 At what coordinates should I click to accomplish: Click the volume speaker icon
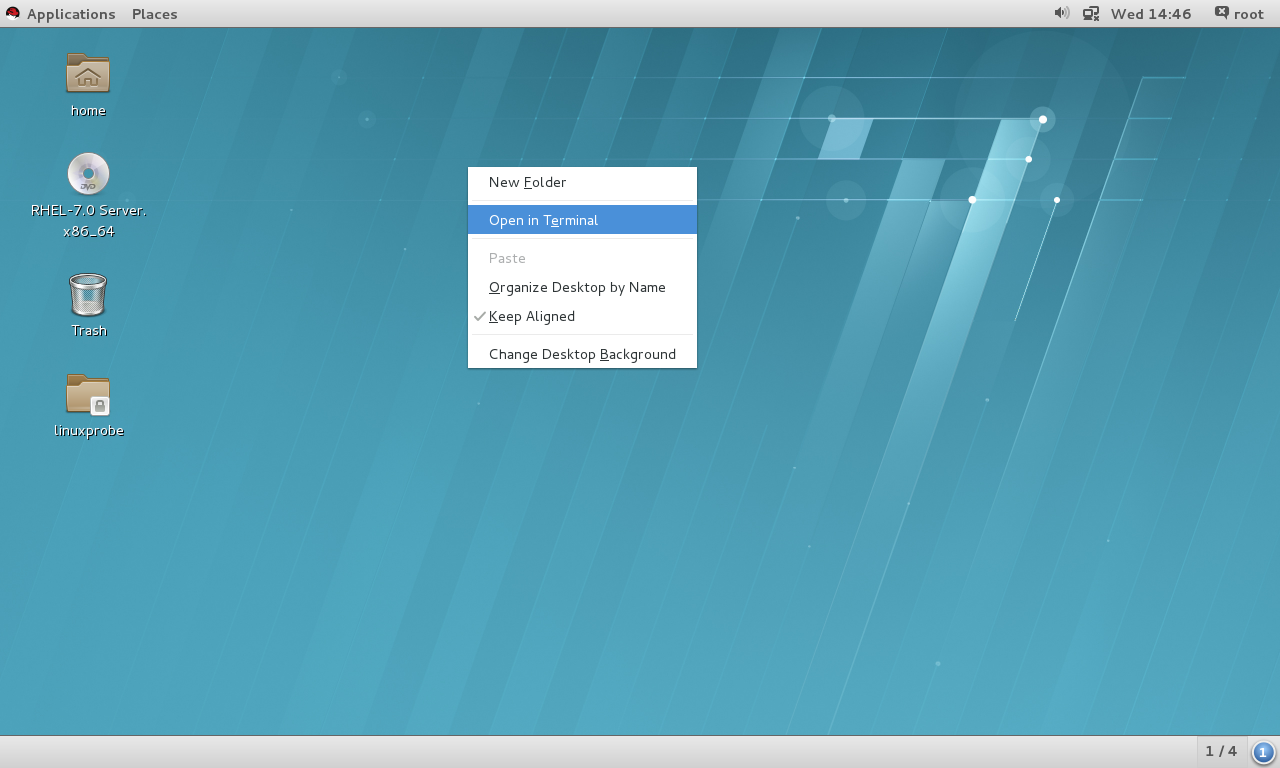1061,13
